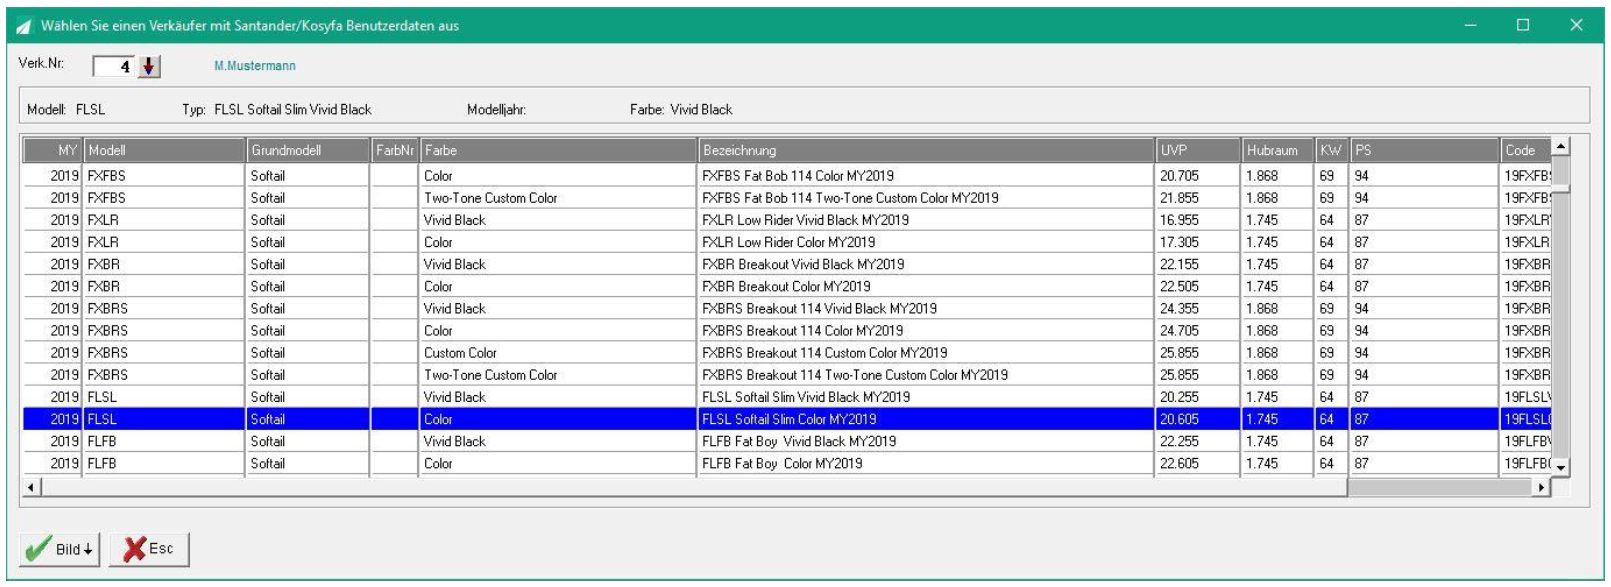This screenshot has width=1611, height=587.
Task: Click the FarbNr column header
Action: point(395,150)
